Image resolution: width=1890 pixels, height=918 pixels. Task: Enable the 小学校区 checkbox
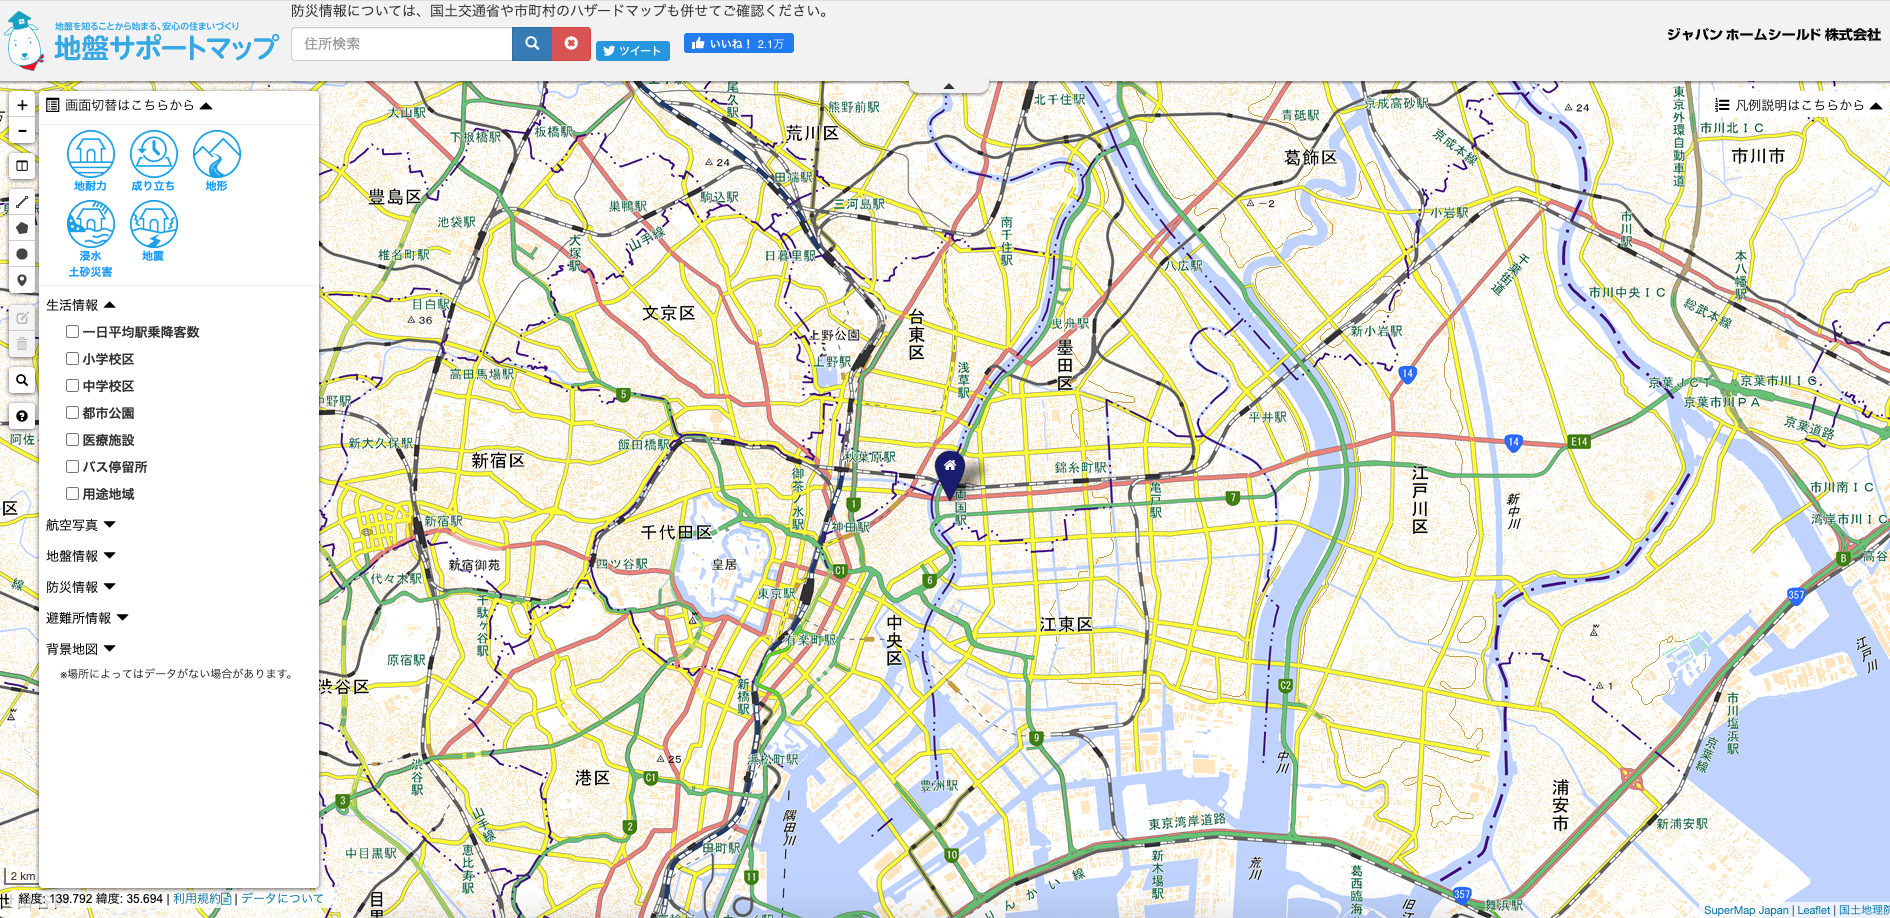pos(72,358)
